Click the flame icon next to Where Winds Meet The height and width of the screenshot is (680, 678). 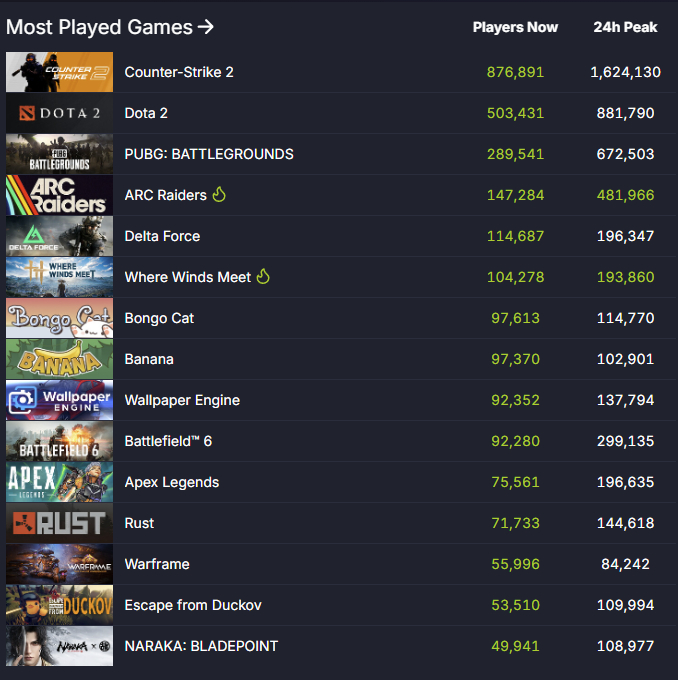click(x=263, y=277)
